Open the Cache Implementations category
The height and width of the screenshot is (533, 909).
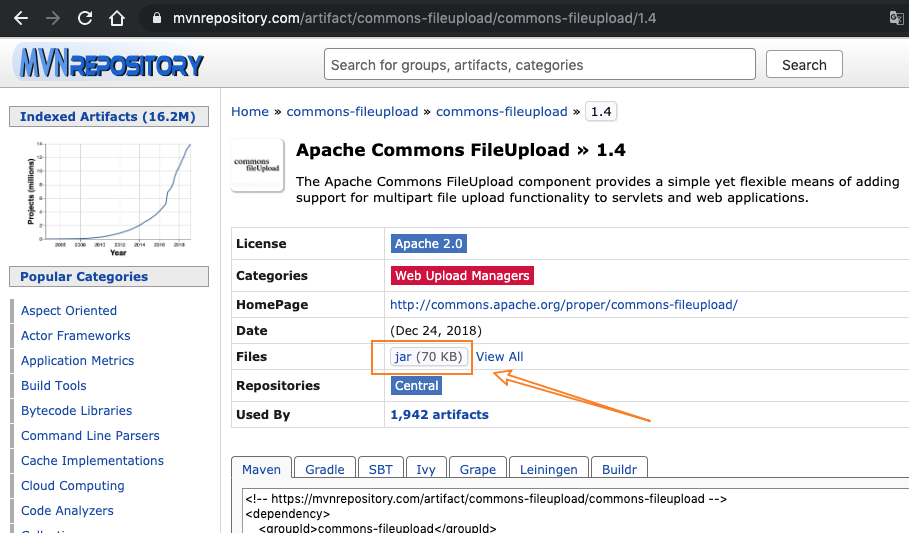92,461
